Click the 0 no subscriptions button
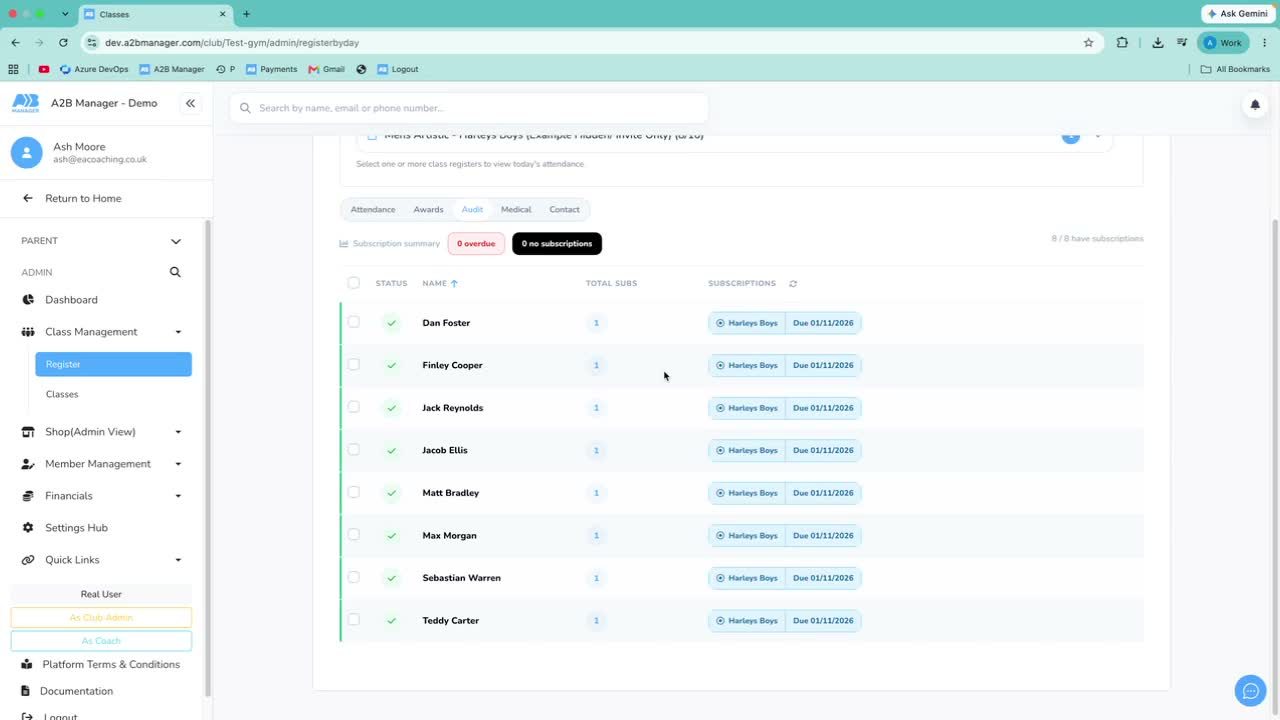Screen dimensions: 1280x720 557,244
